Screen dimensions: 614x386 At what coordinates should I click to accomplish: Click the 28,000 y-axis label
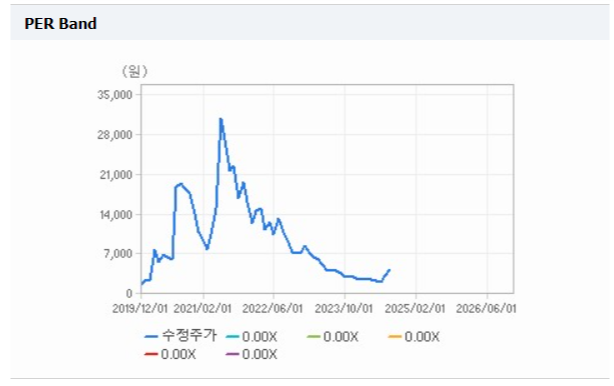pyautogui.click(x=115, y=135)
